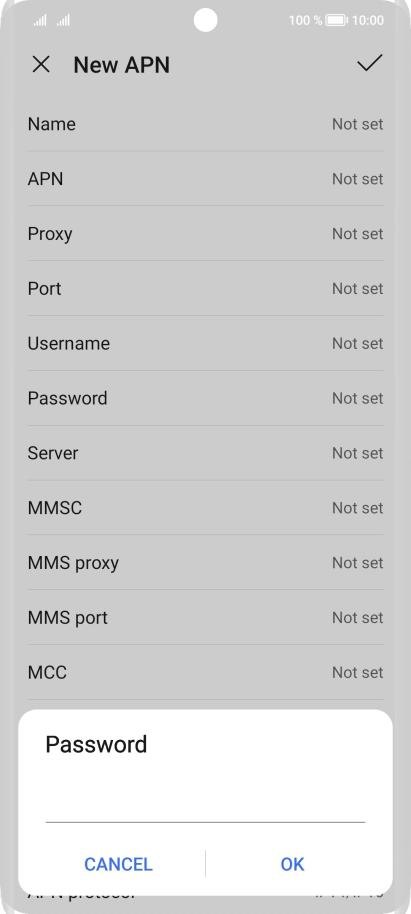Image resolution: width=411 pixels, height=914 pixels.
Task: Tap the battery icon in status bar
Action: pos(336,20)
